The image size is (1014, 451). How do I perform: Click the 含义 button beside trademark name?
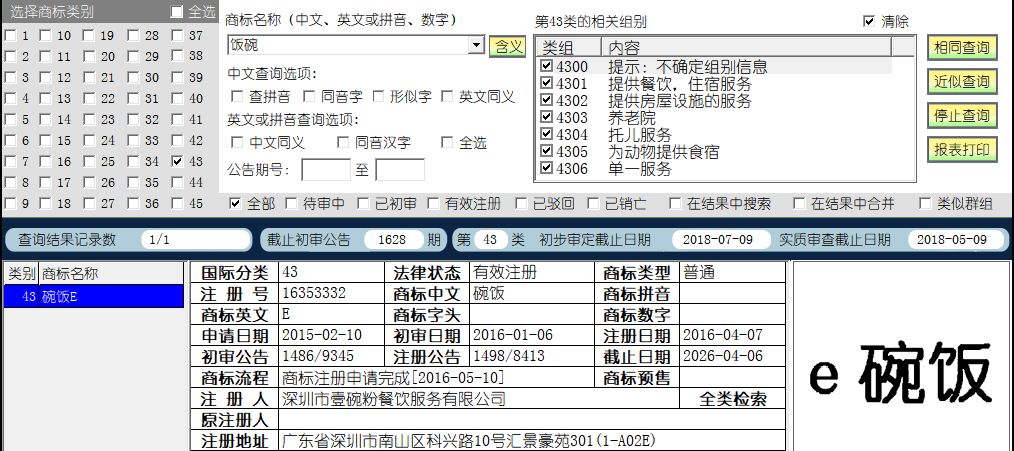(x=506, y=45)
